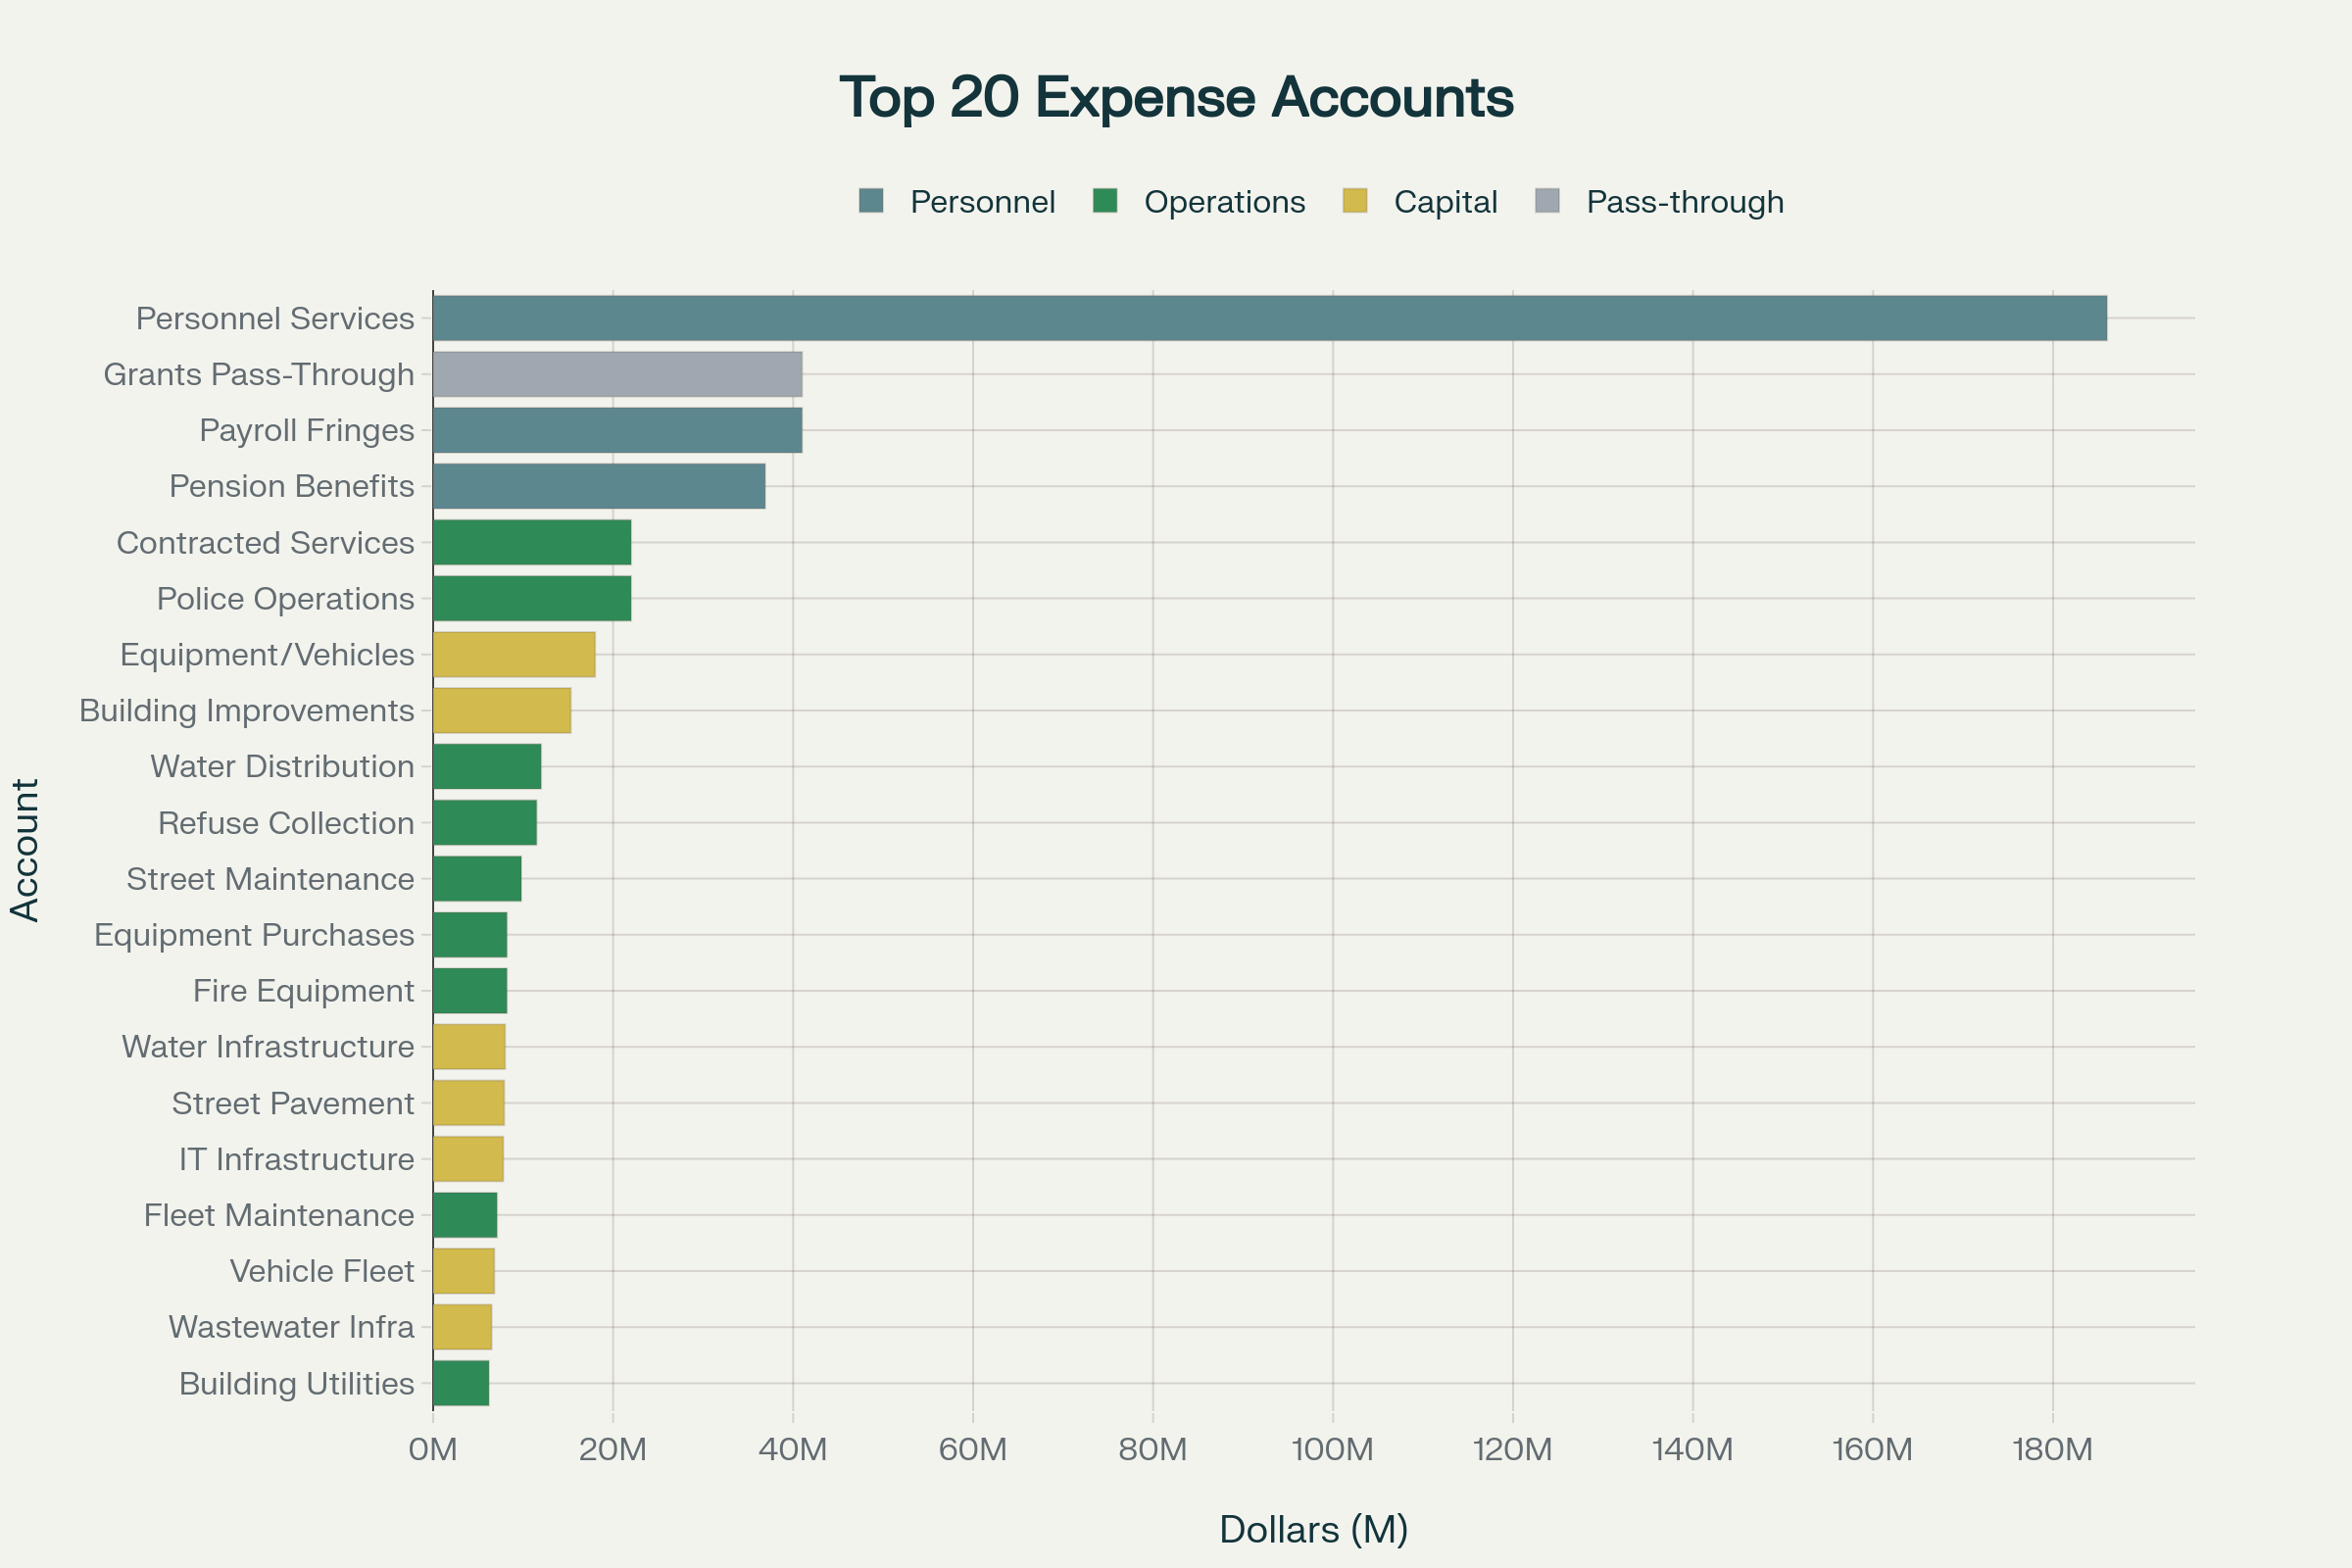Toggle the Personnel legend label

(982, 202)
